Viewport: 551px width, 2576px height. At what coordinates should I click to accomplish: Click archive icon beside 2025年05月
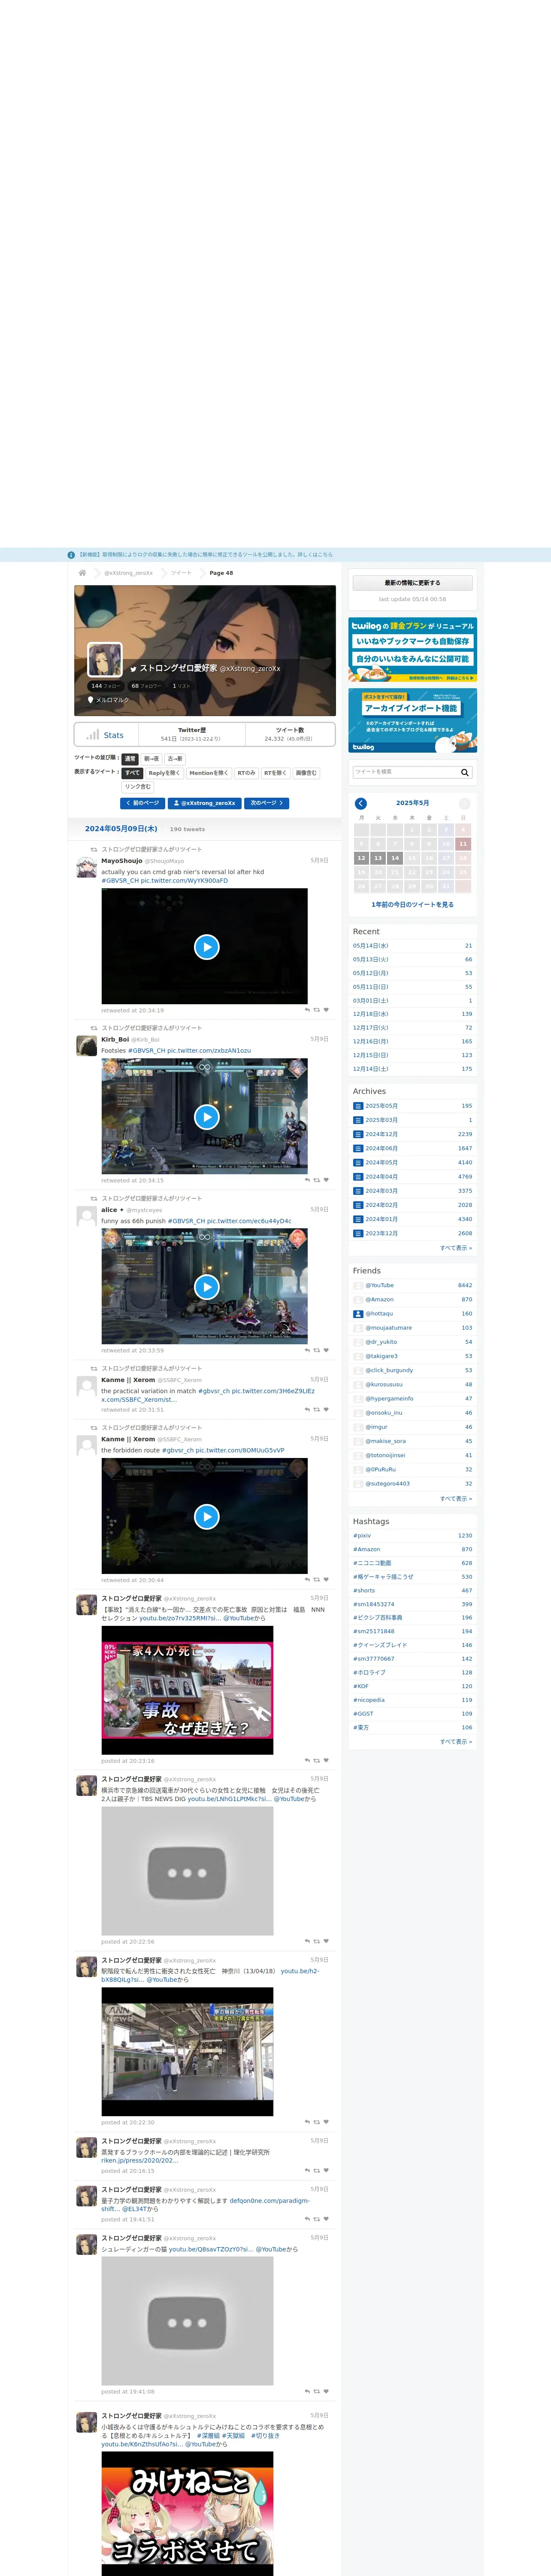pos(358,1106)
